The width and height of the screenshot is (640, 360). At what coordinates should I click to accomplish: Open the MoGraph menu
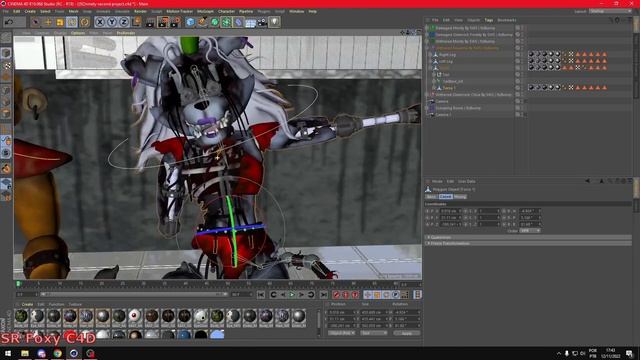click(205, 11)
